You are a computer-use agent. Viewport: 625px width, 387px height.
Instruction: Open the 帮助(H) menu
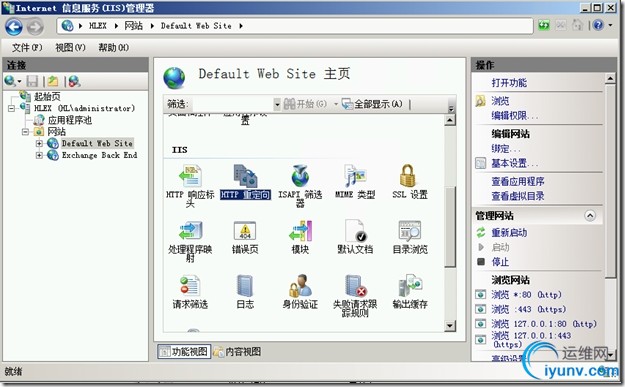[x=114, y=48]
